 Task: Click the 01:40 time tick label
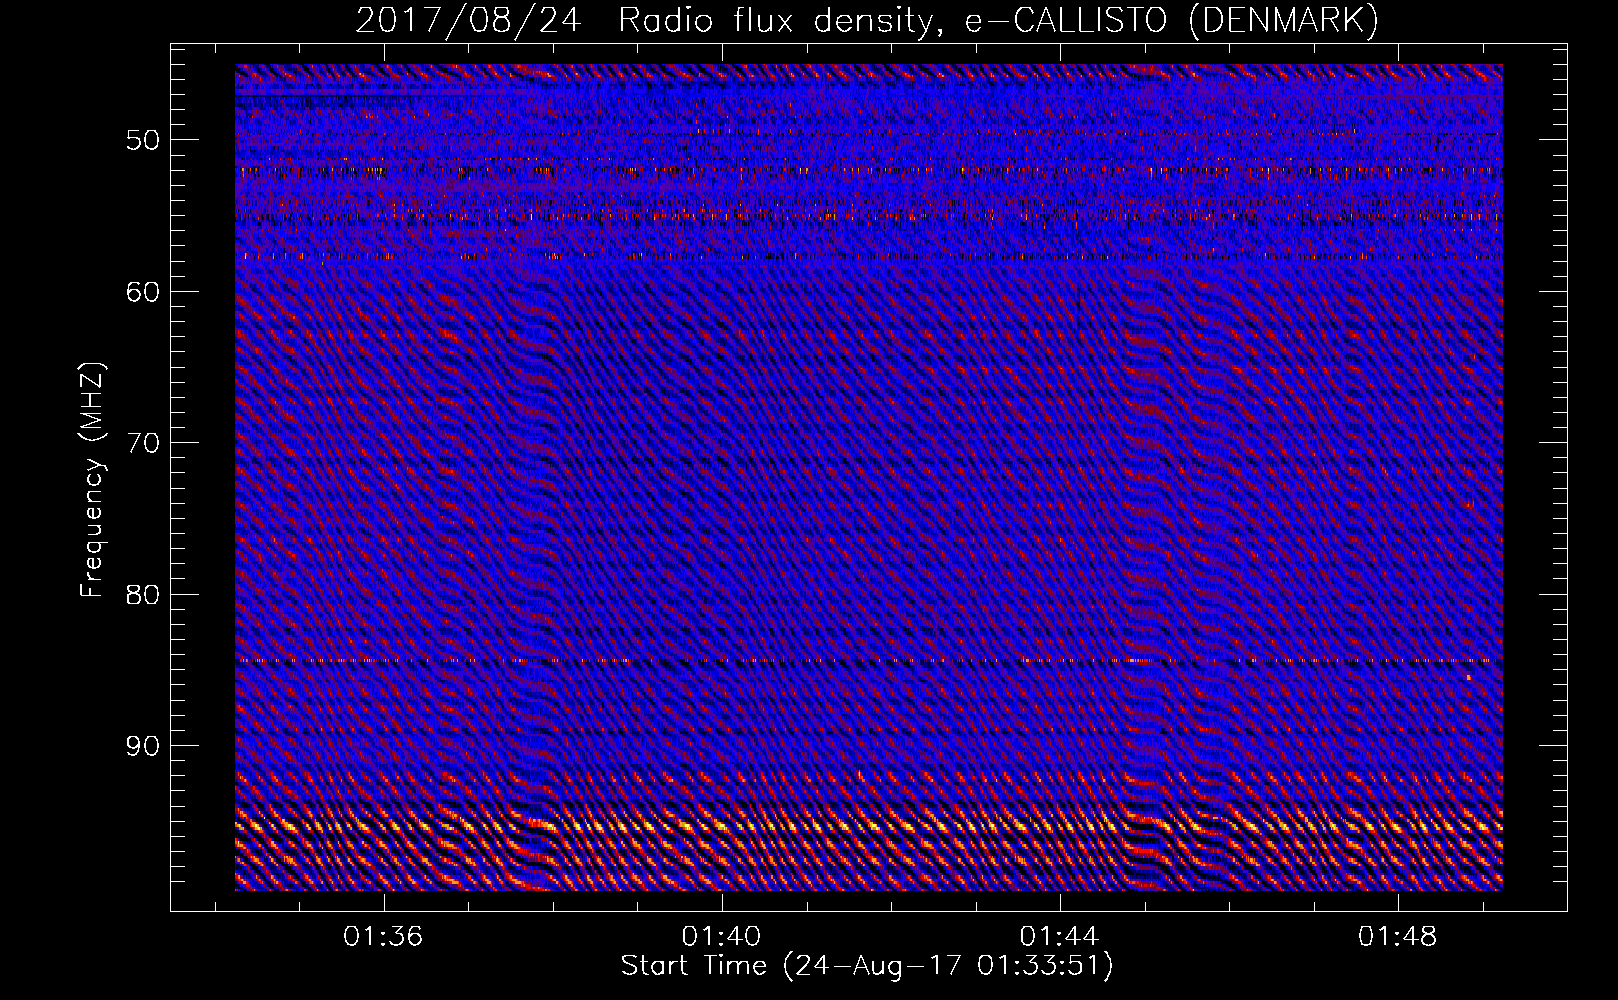[x=721, y=936]
